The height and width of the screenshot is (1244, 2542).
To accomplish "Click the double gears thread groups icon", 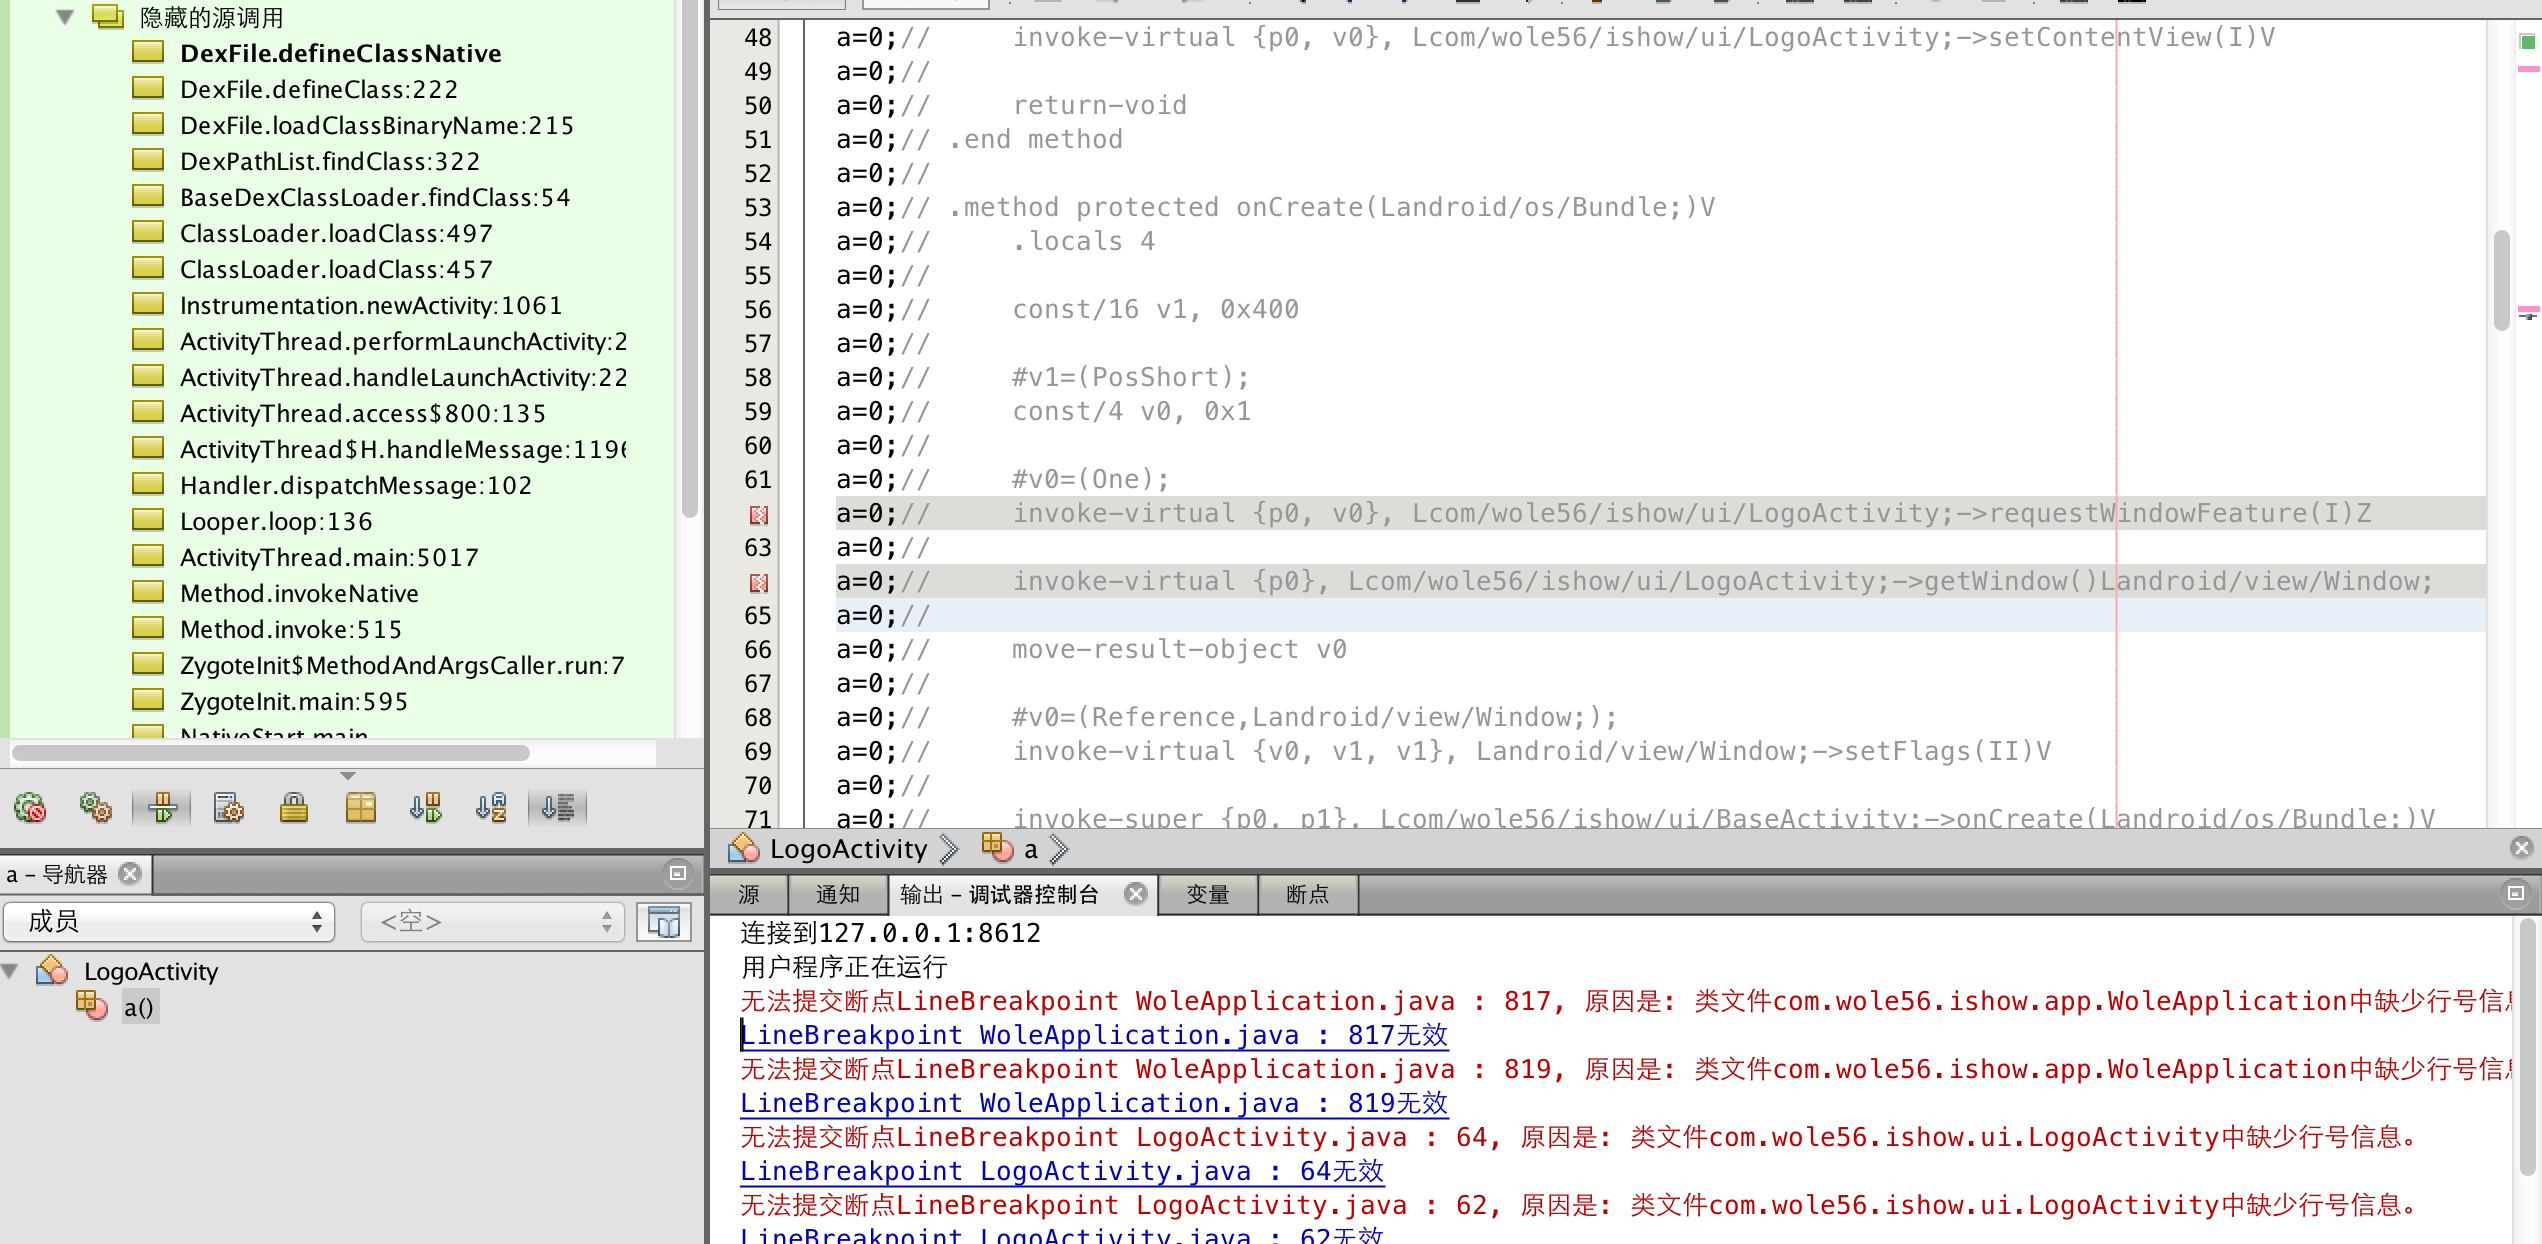I will [x=96, y=807].
